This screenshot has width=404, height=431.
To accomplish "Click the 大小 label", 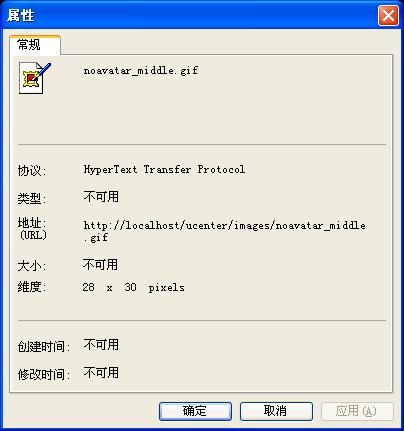I will [32, 266].
